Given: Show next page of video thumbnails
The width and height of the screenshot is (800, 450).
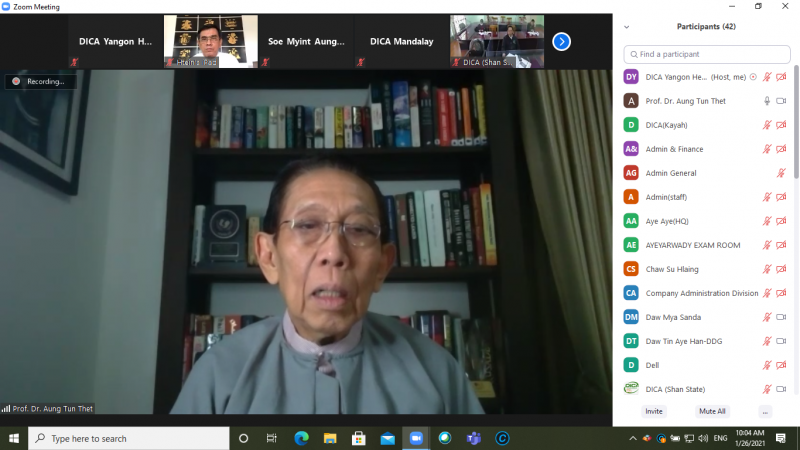Looking at the screenshot, I should [x=562, y=41].
